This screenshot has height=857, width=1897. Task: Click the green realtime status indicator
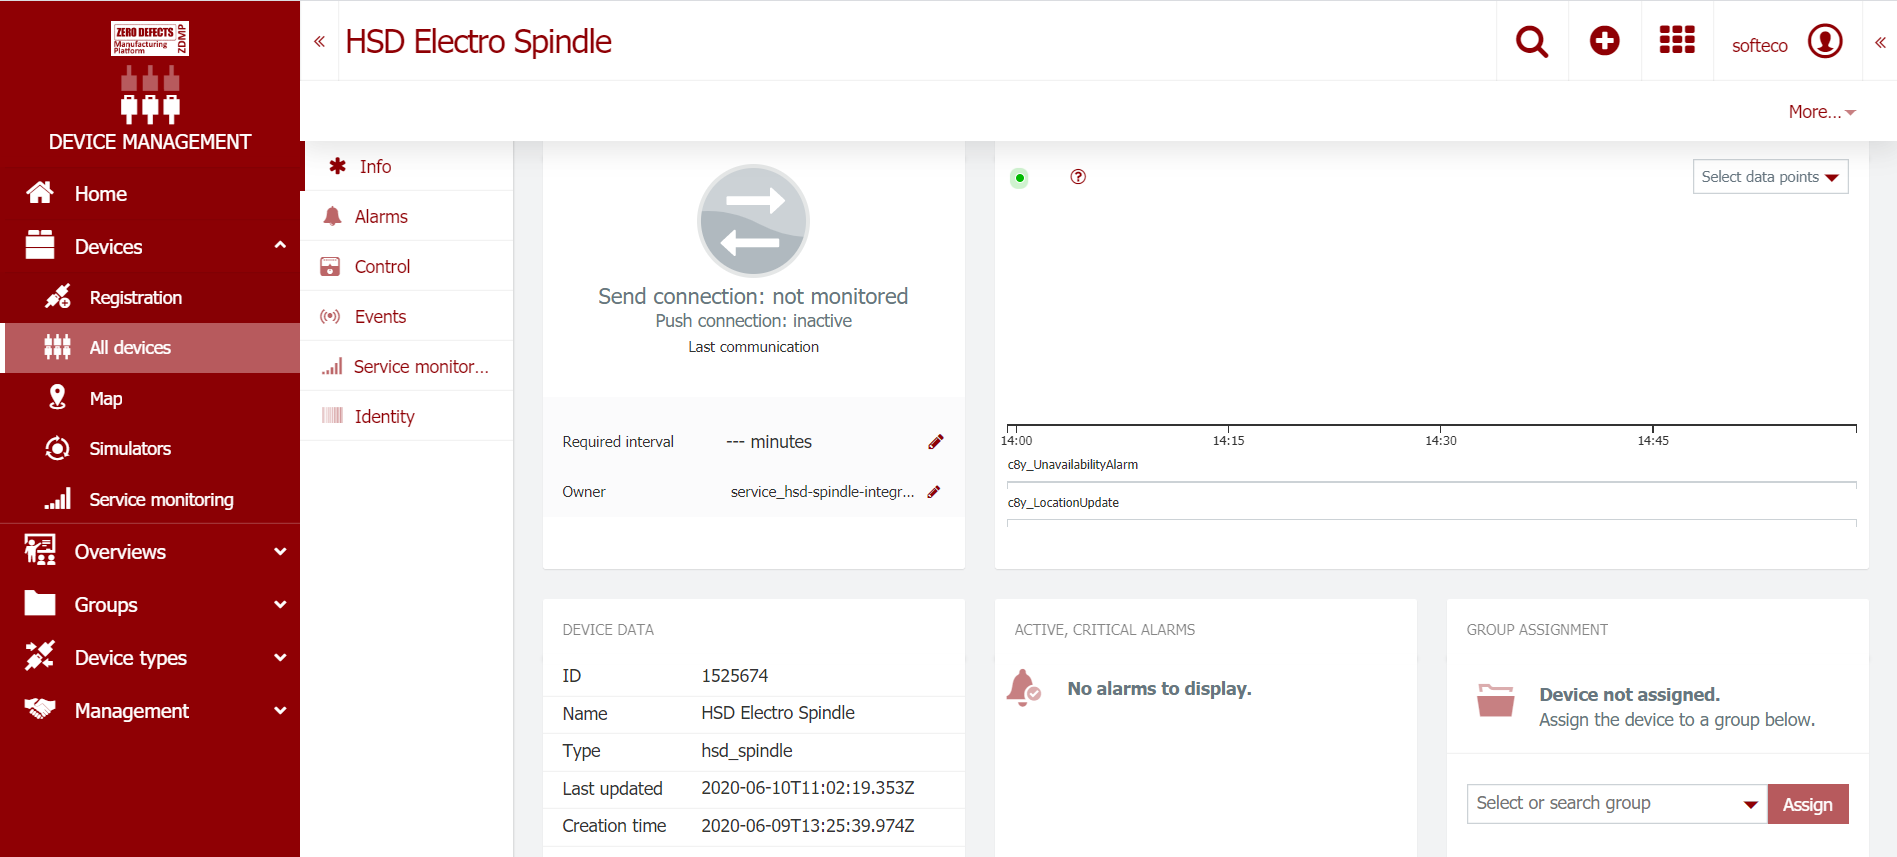tap(1019, 178)
